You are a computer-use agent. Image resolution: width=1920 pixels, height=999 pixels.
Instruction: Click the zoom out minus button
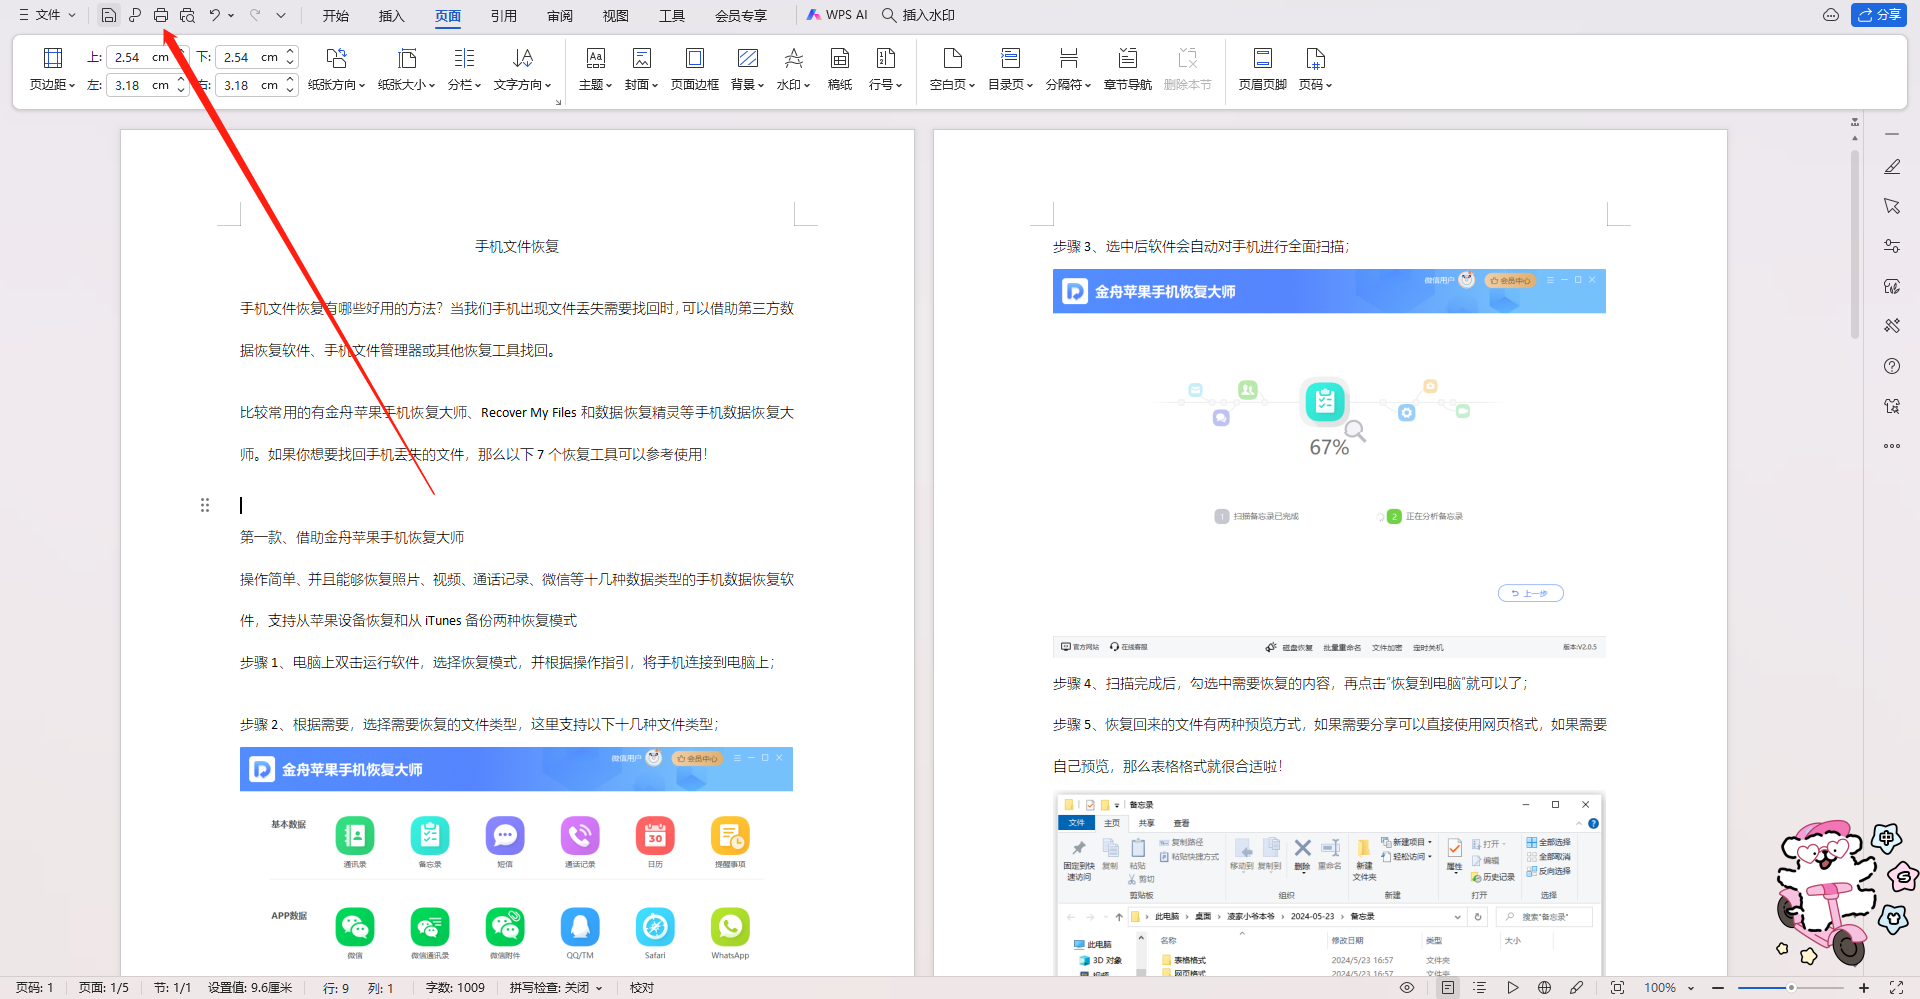click(x=1718, y=988)
